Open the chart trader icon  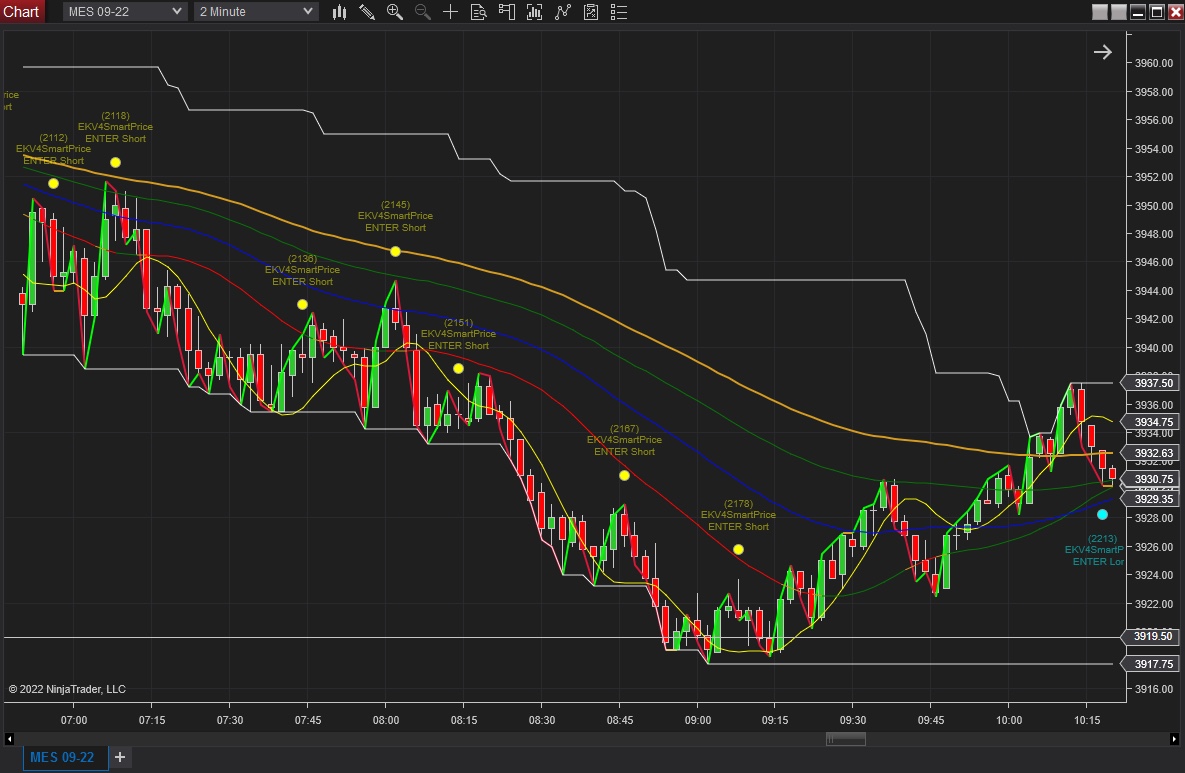[x=506, y=12]
